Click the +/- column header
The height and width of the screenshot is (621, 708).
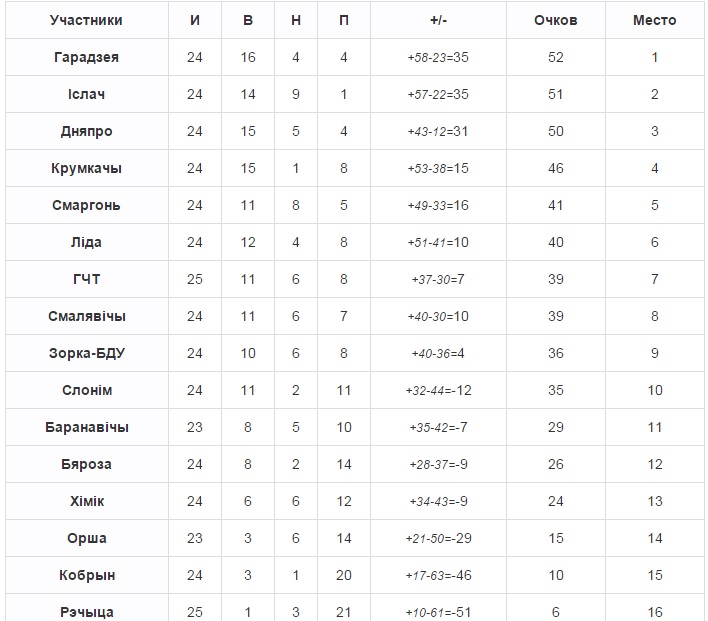pyautogui.click(x=437, y=20)
